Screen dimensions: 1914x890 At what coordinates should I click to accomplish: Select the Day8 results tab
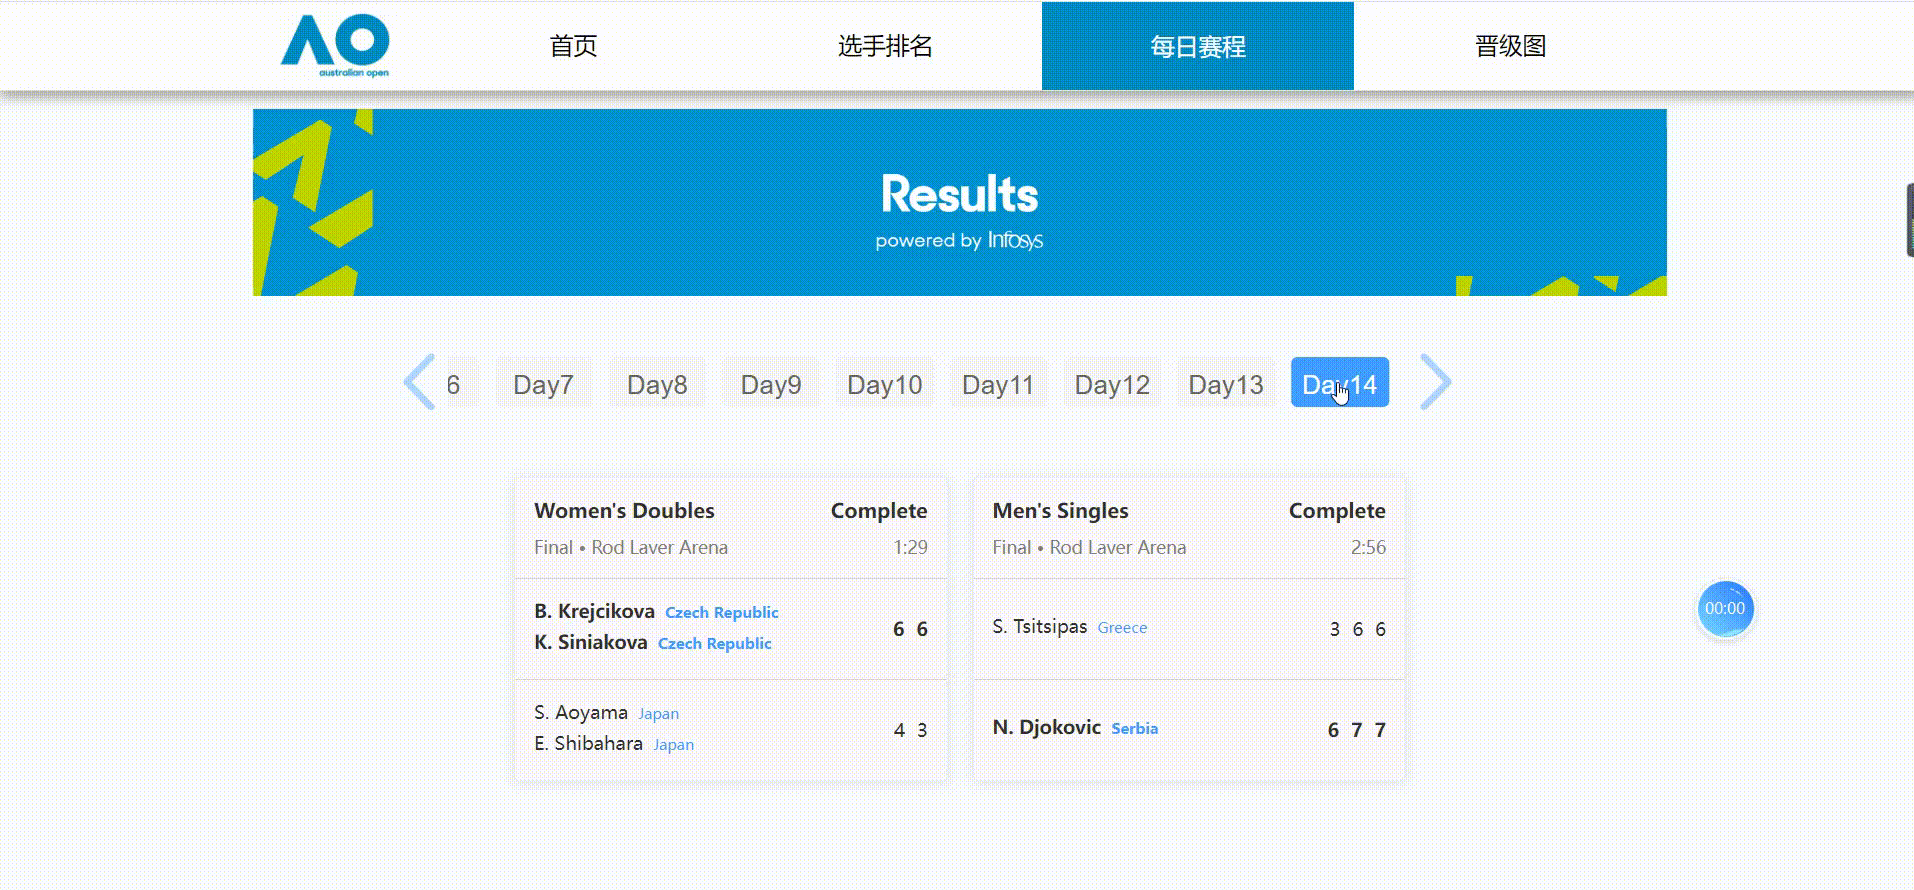(x=657, y=384)
